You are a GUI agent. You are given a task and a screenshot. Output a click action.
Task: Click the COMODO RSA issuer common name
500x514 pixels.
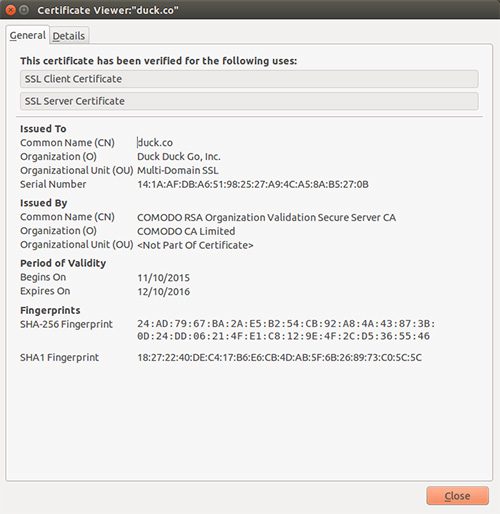coord(266,217)
